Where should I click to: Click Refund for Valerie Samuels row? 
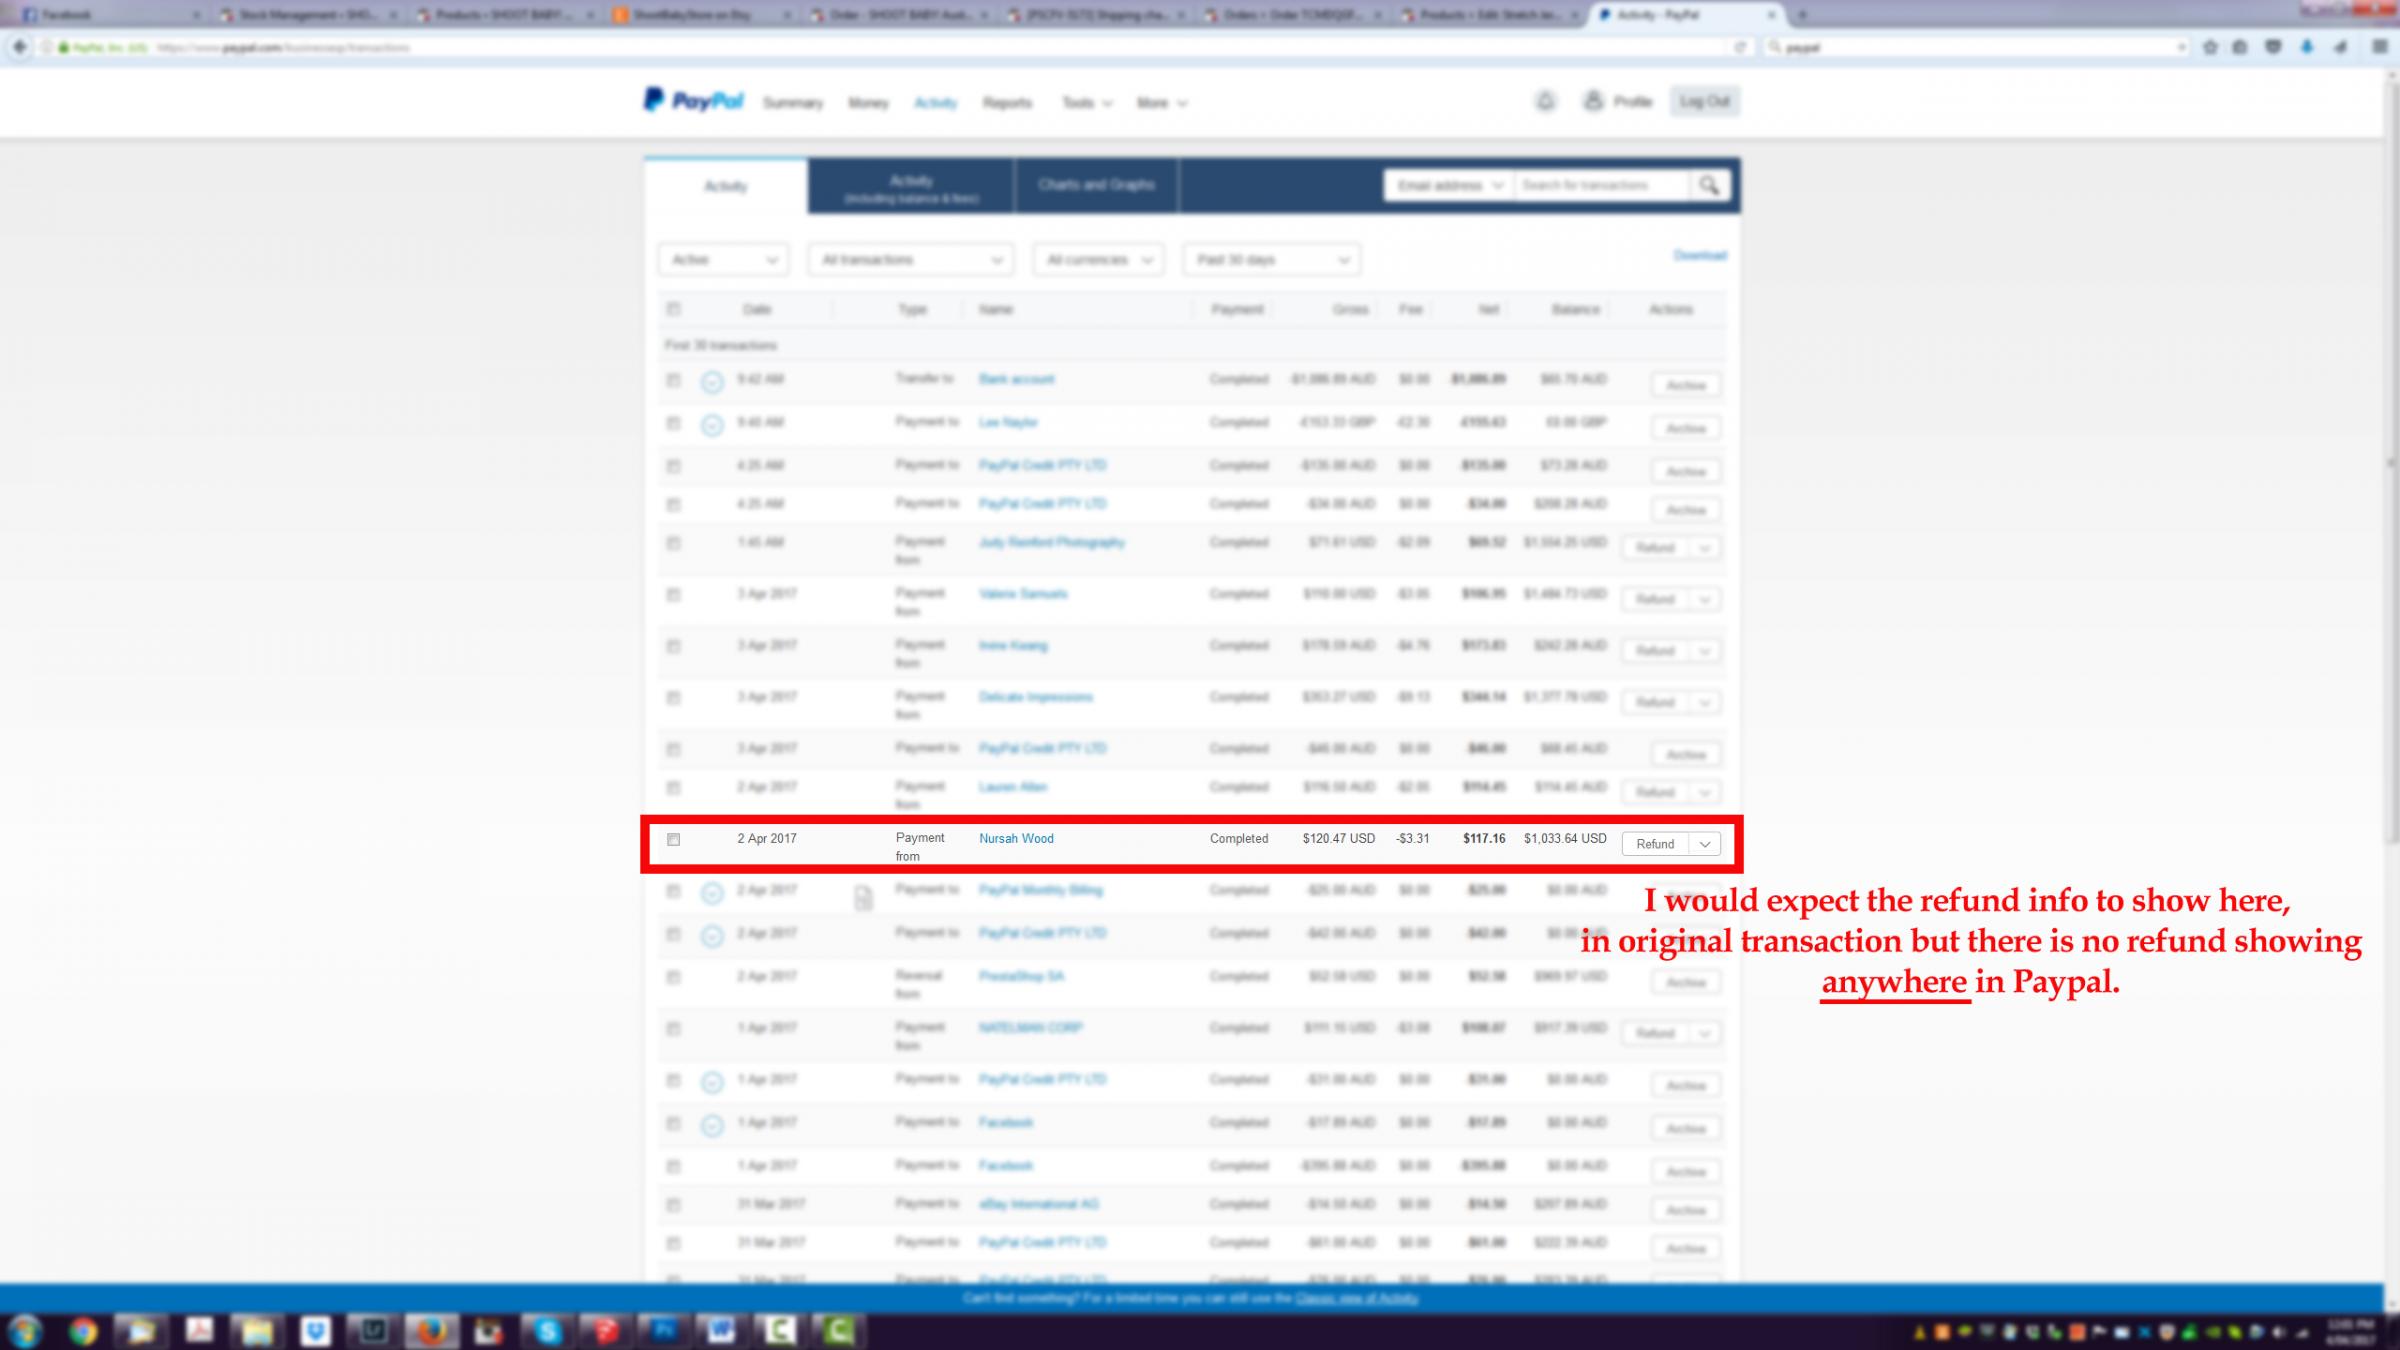pyautogui.click(x=1655, y=599)
